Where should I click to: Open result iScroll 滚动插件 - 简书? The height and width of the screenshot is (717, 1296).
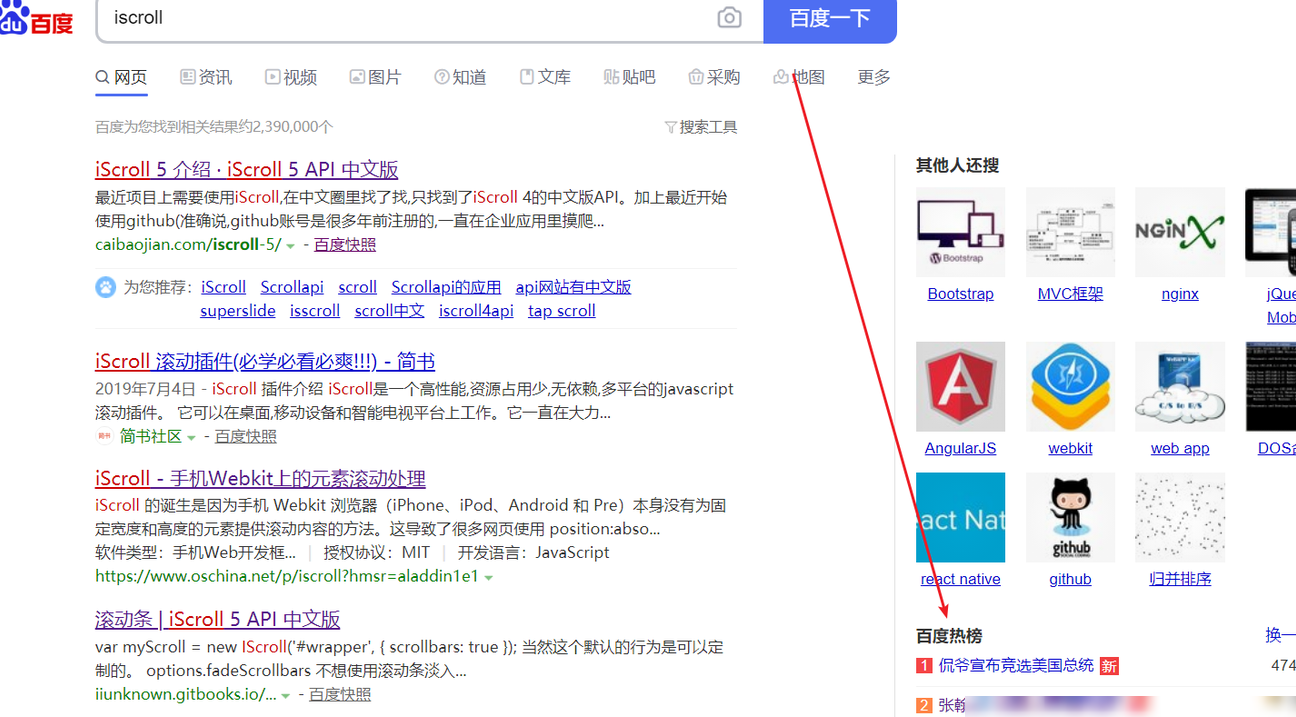click(x=265, y=361)
